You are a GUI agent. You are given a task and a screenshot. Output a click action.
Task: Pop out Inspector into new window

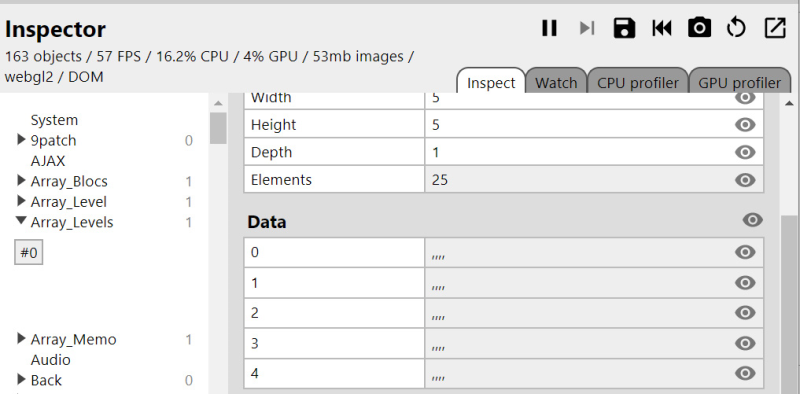pos(774,28)
